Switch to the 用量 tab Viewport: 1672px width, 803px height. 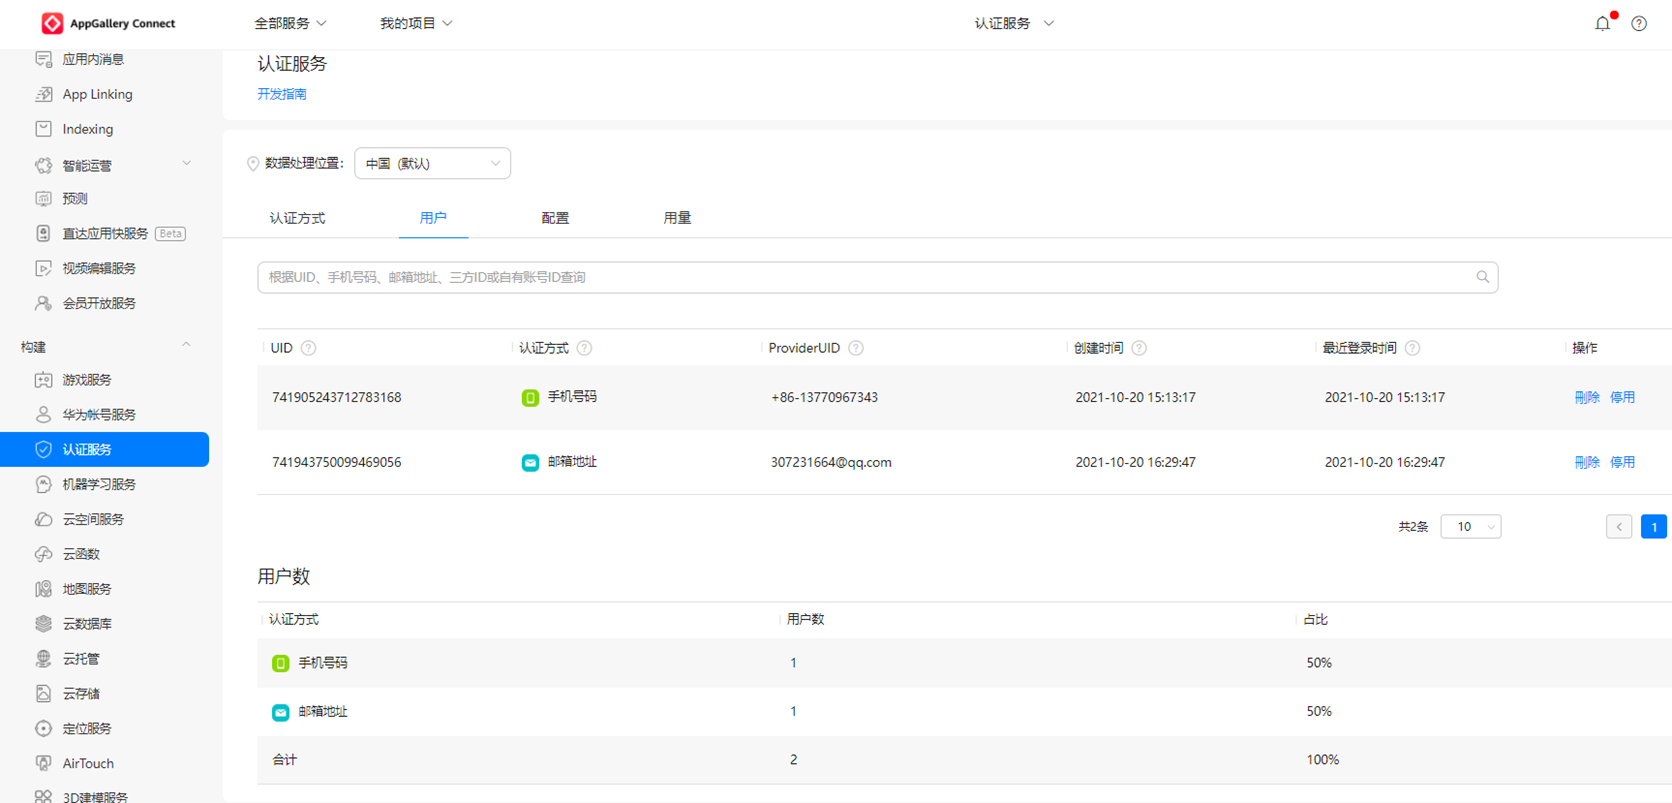pyautogui.click(x=677, y=218)
